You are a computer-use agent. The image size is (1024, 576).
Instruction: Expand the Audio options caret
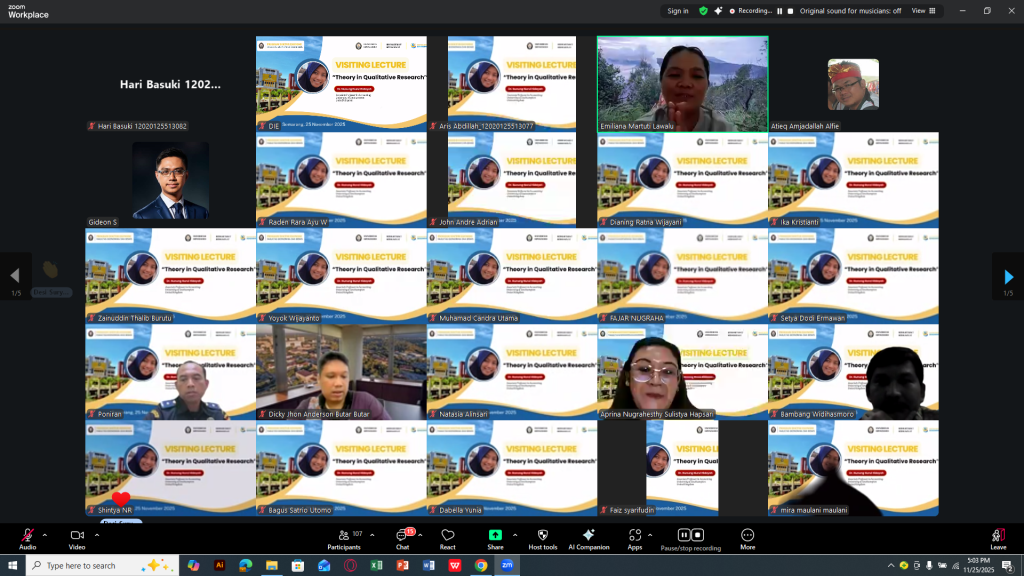pos(46,534)
